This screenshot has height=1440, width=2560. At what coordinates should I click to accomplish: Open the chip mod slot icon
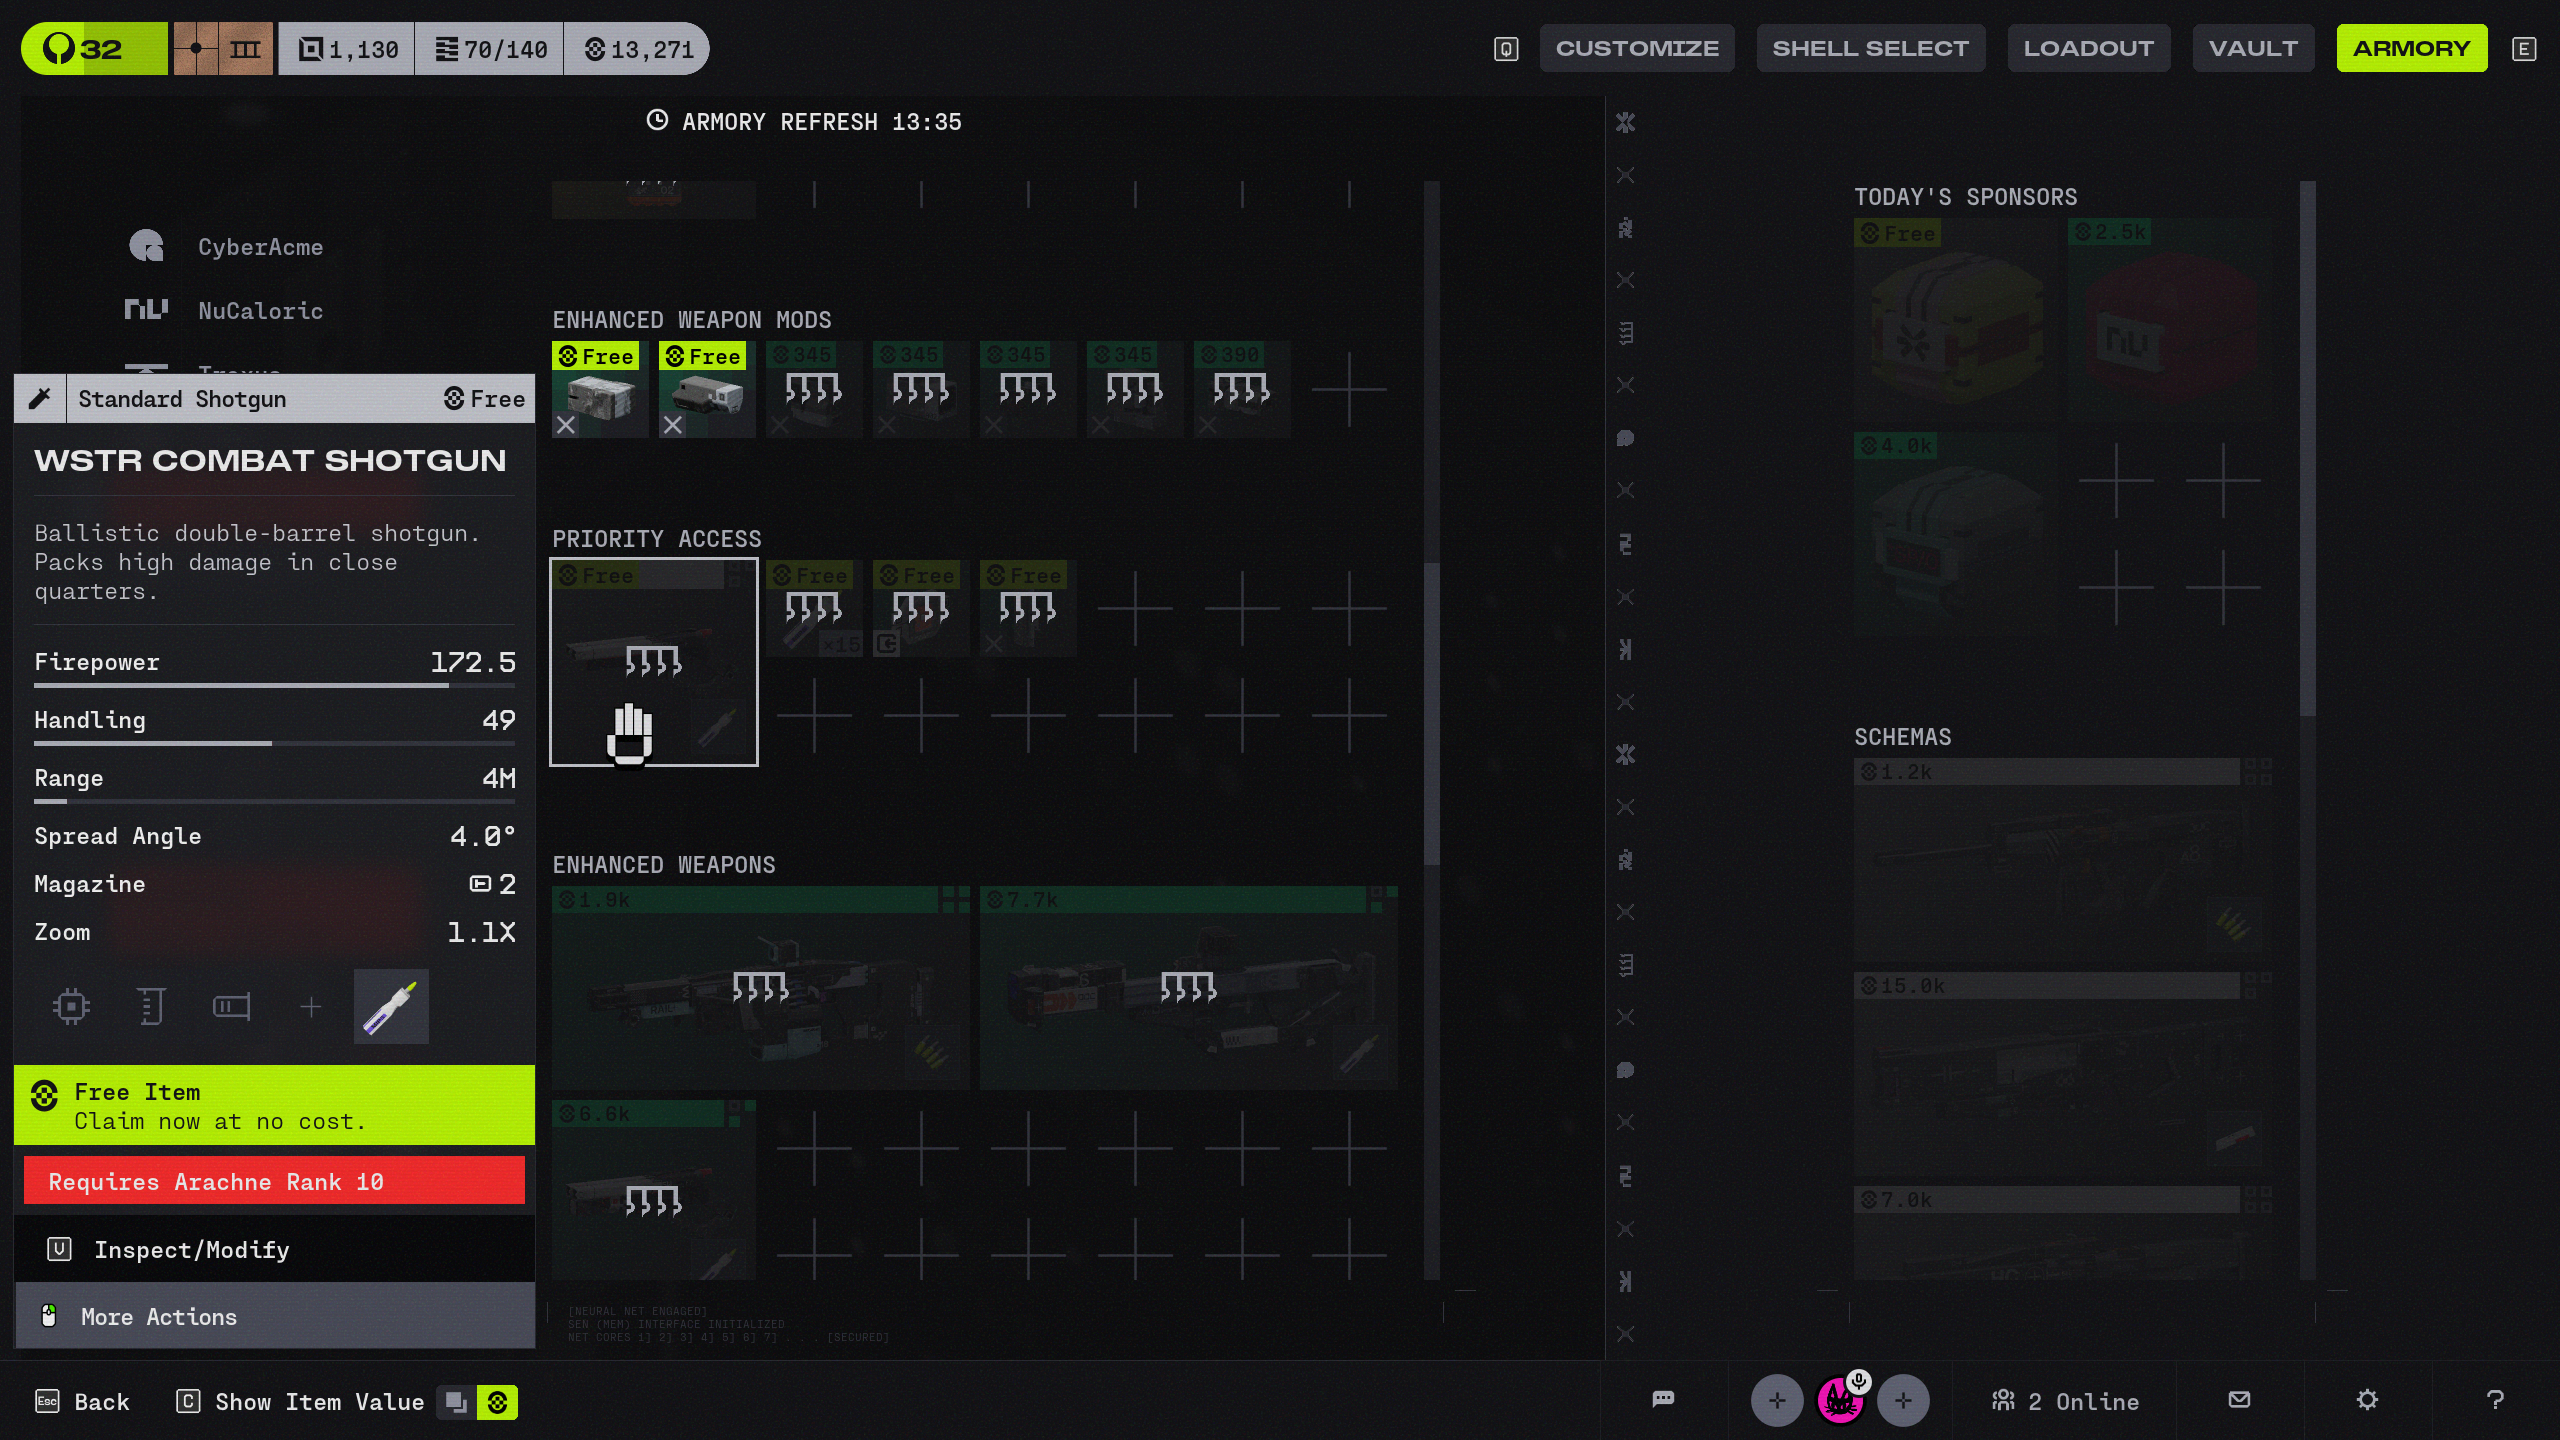coord(71,1006)
